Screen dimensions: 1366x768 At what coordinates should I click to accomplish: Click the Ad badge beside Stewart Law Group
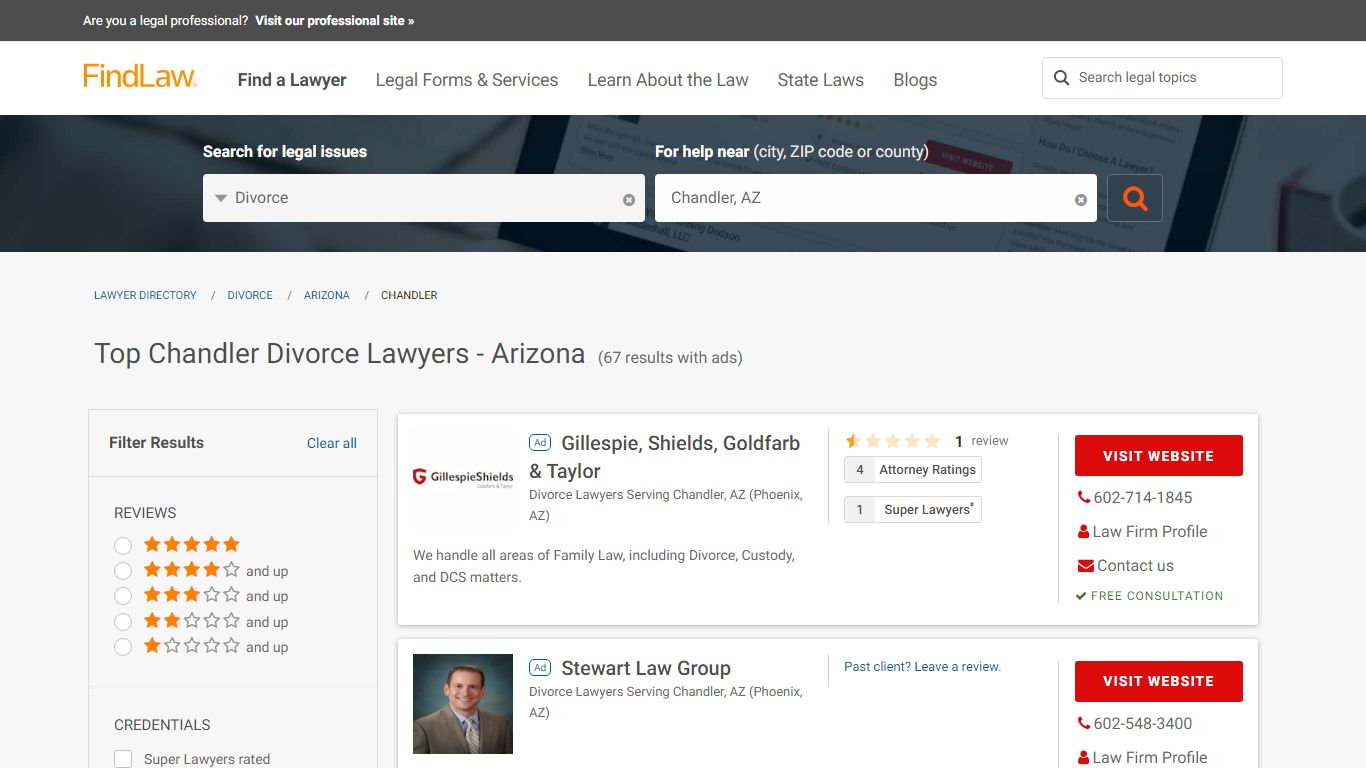tap(540, 668)
